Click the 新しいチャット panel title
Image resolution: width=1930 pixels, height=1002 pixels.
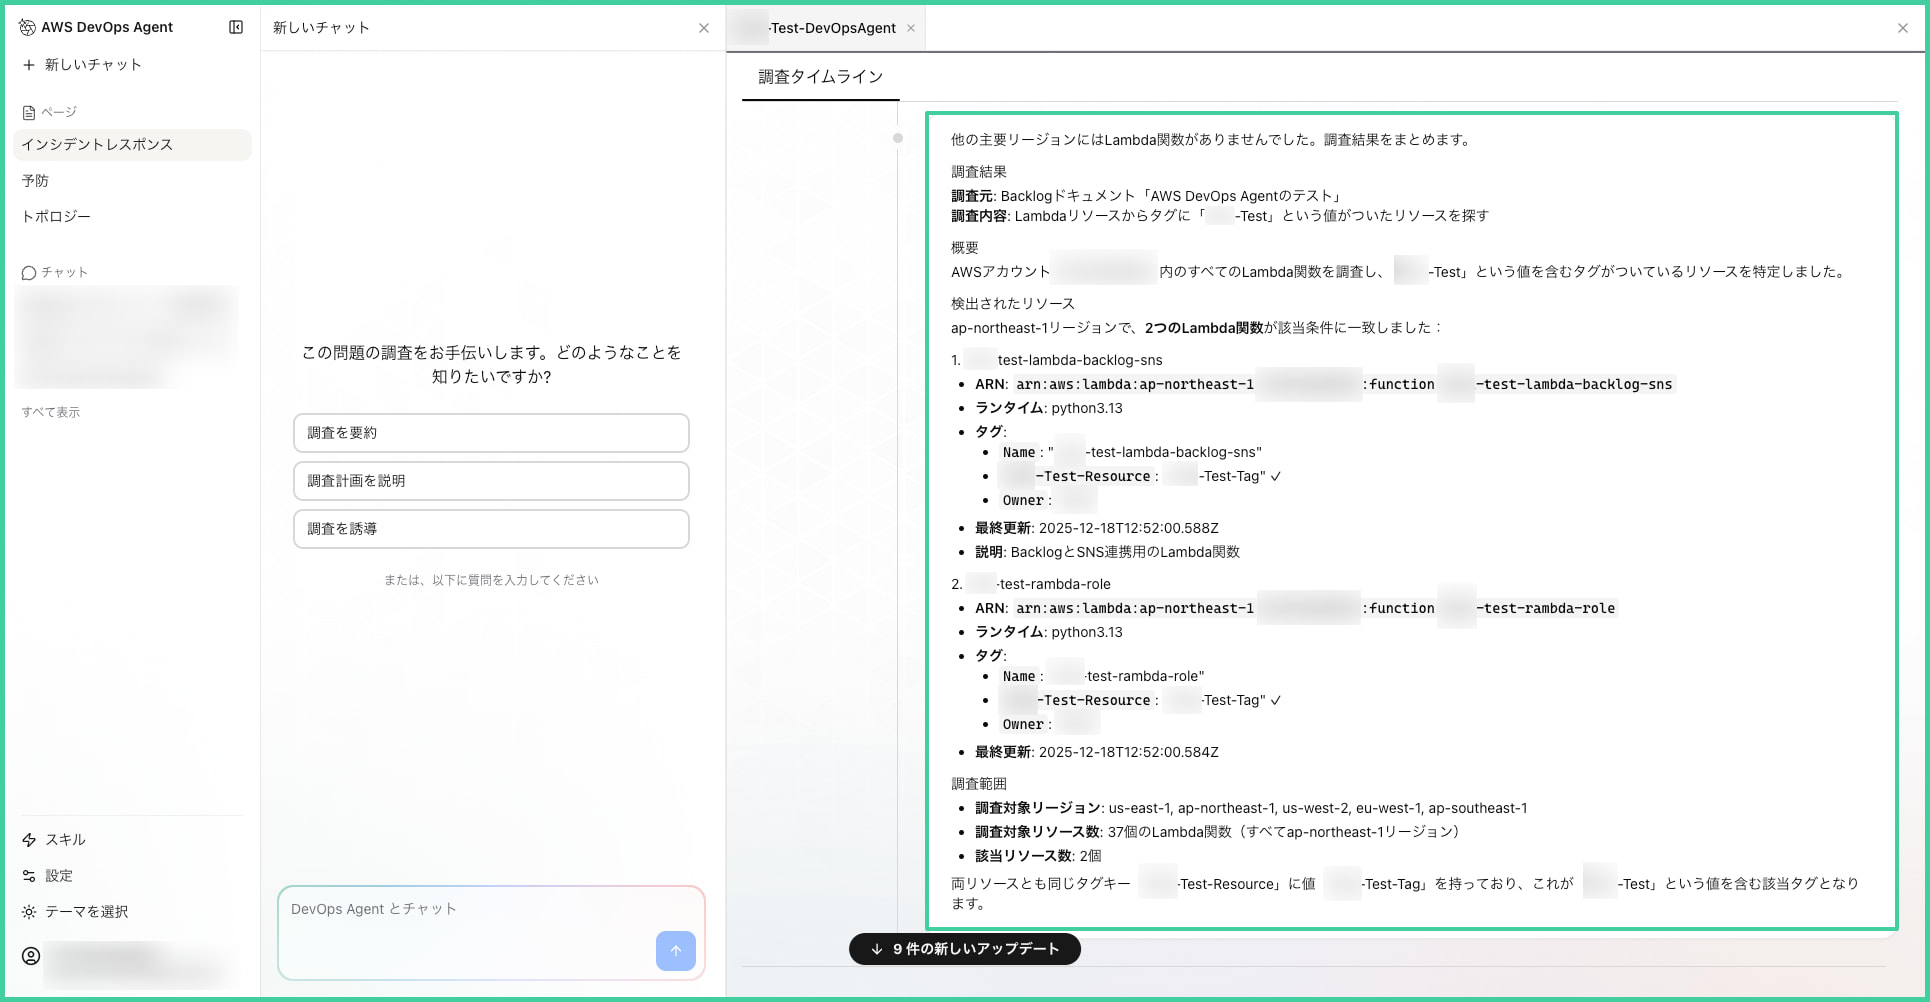coord(321,28)
